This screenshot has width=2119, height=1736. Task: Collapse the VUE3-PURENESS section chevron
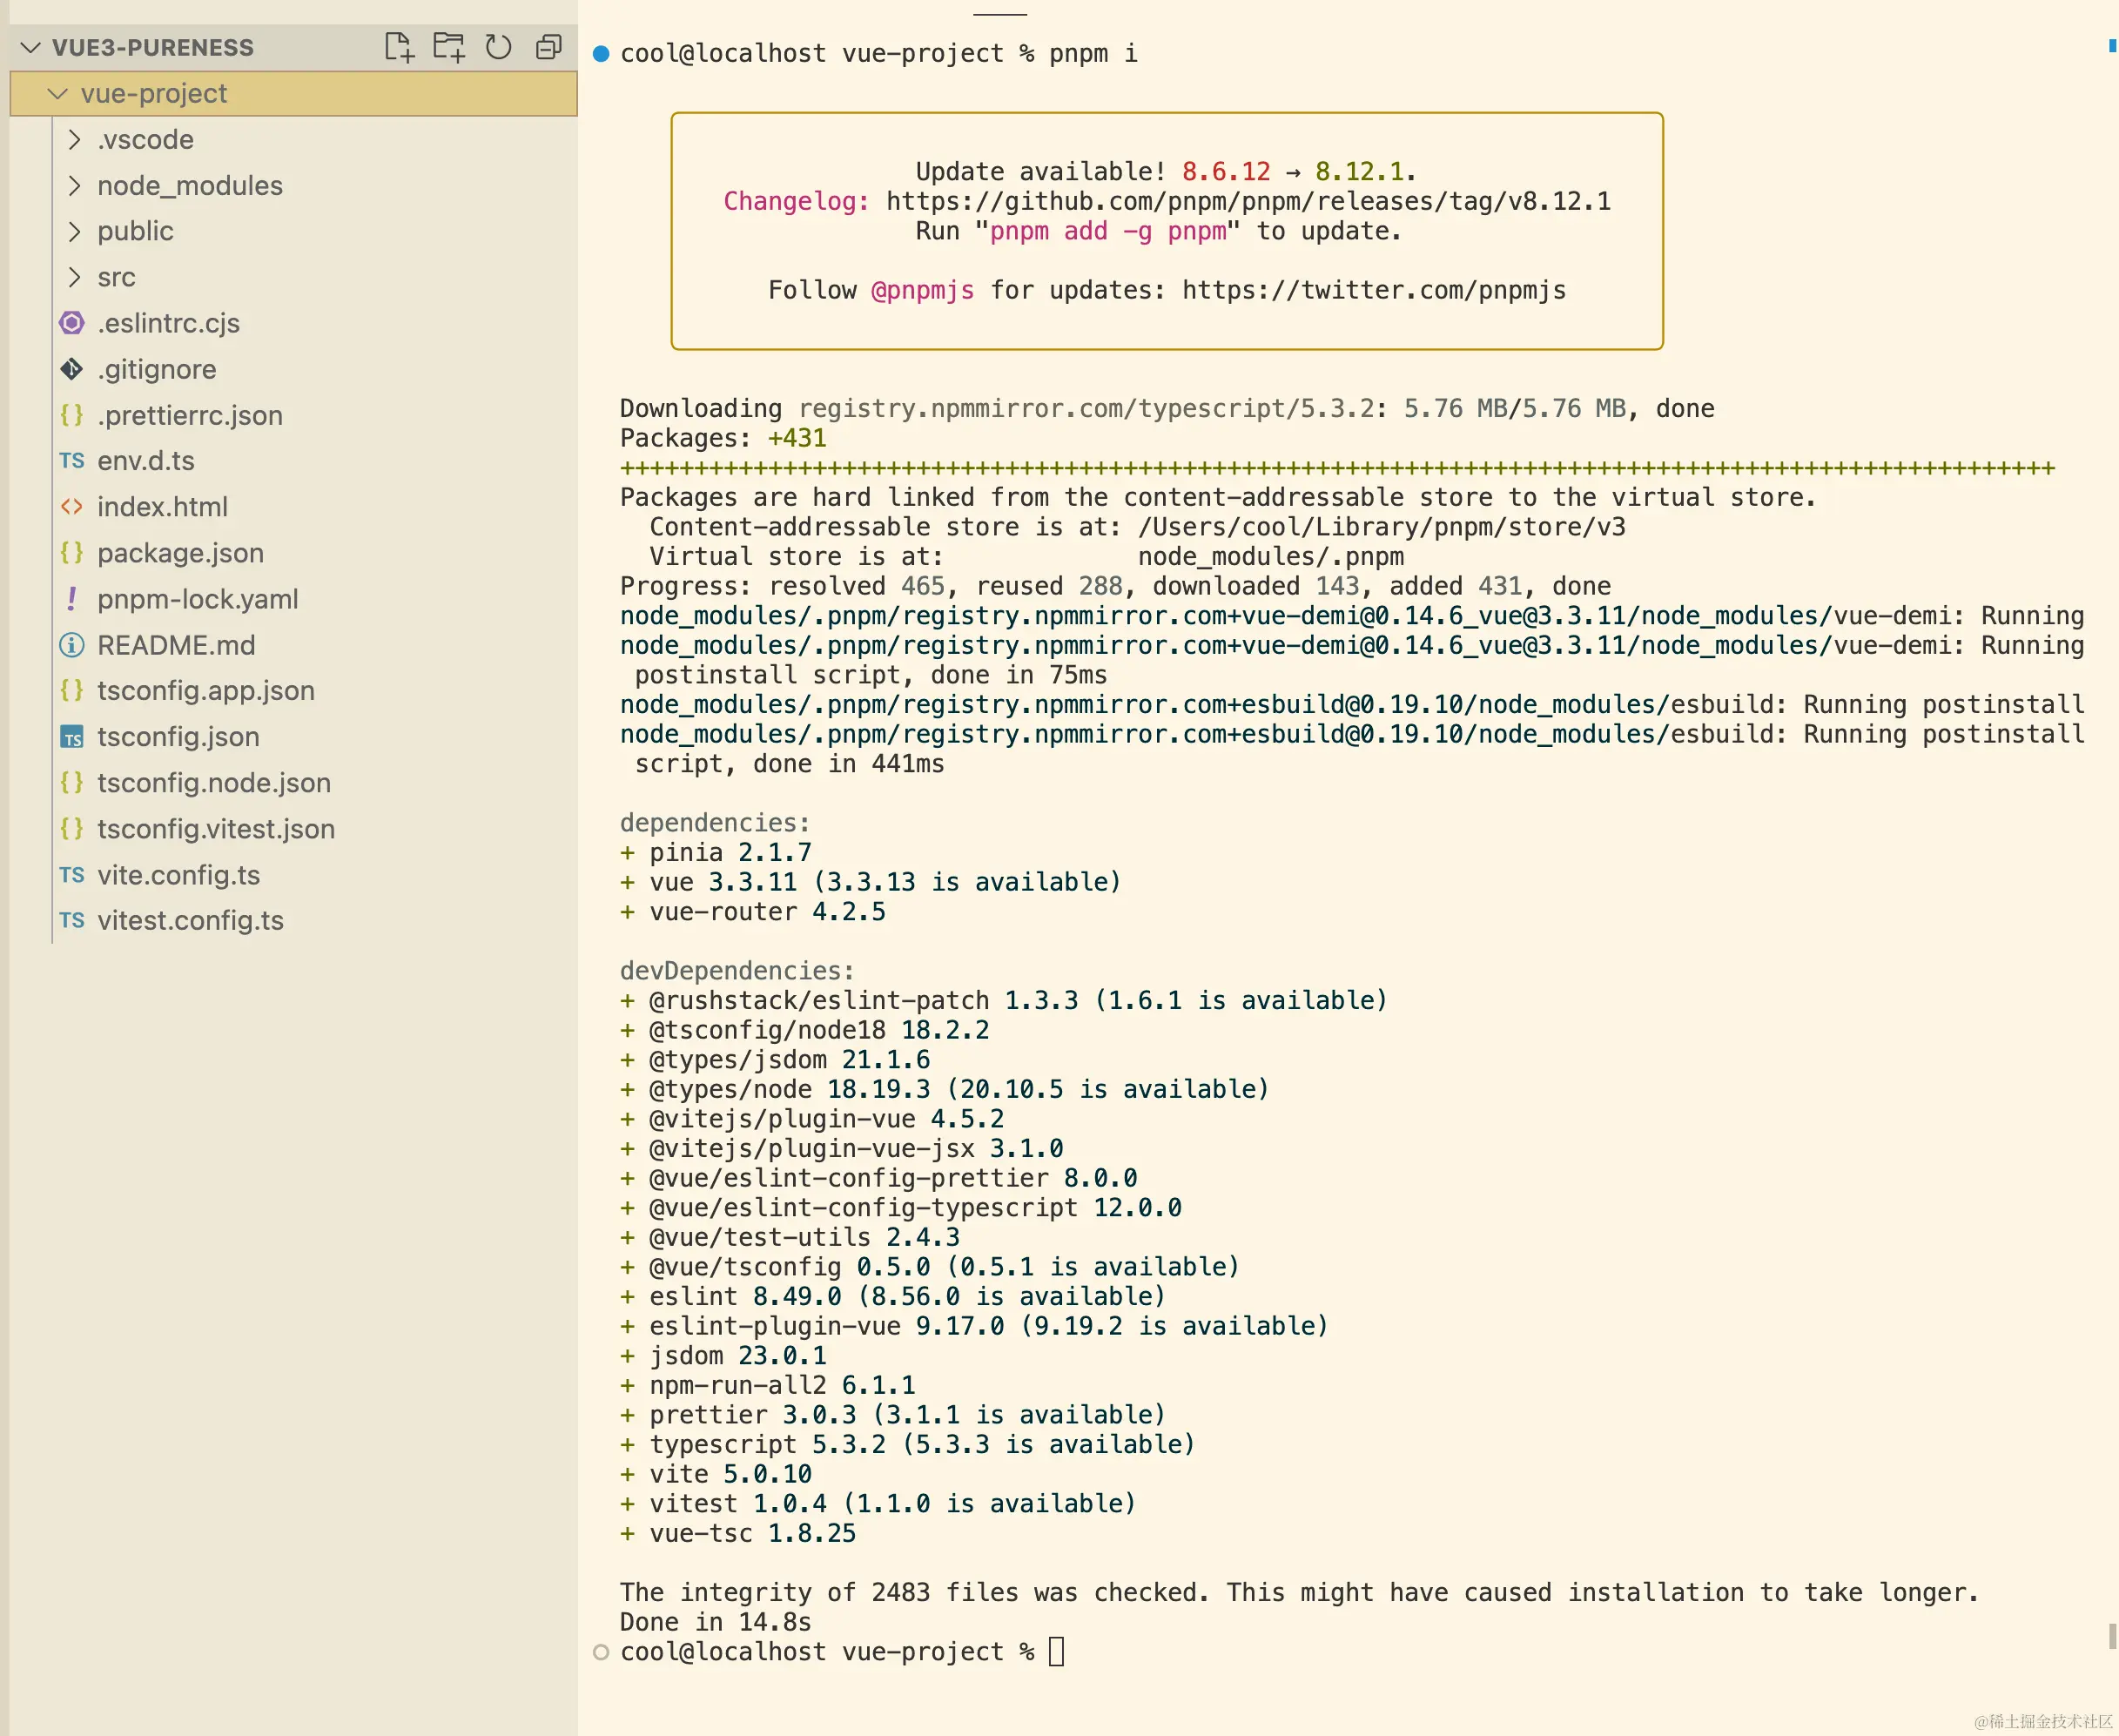click(31, 47)
